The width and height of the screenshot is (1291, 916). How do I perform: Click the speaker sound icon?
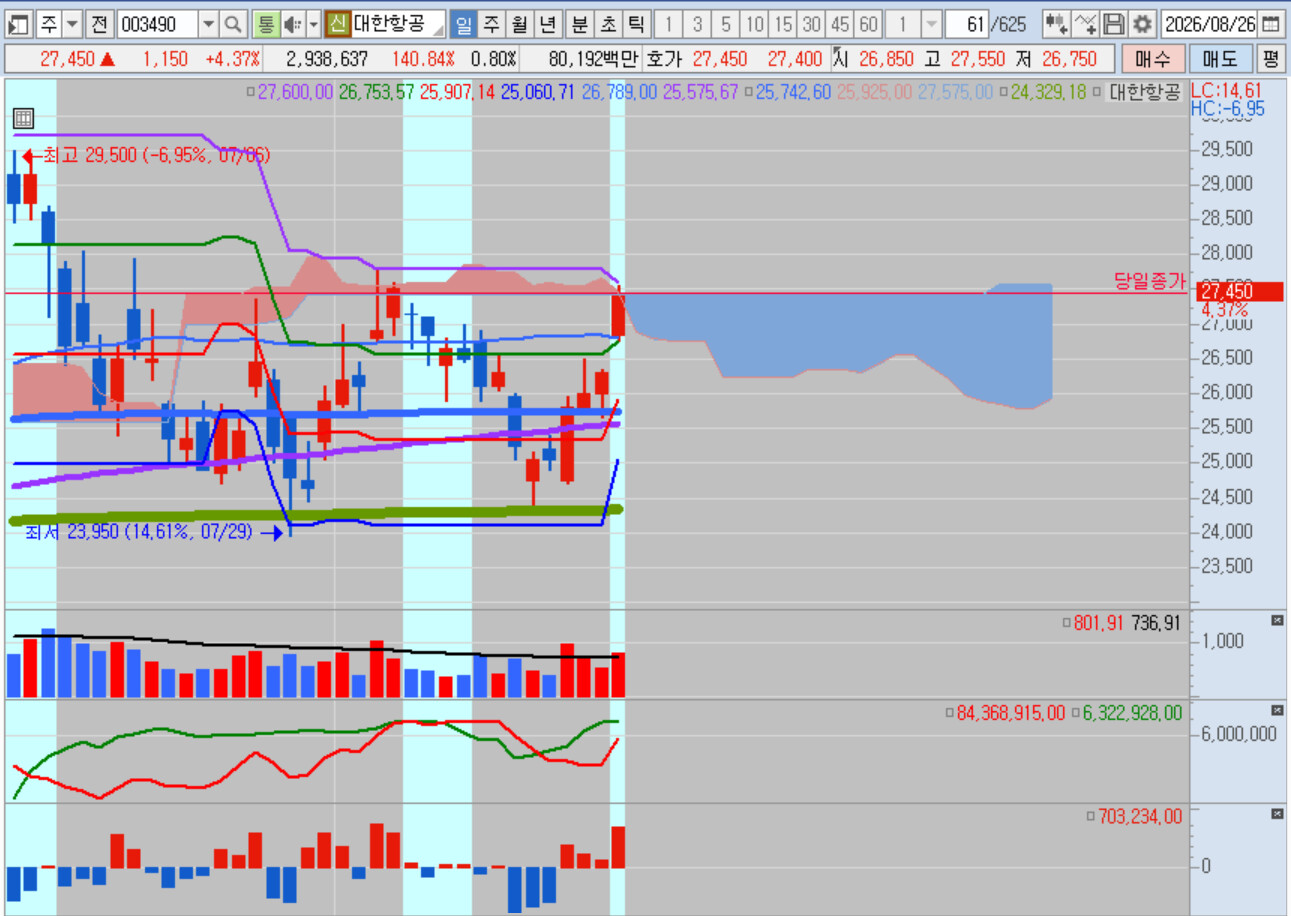pos(292,23)
